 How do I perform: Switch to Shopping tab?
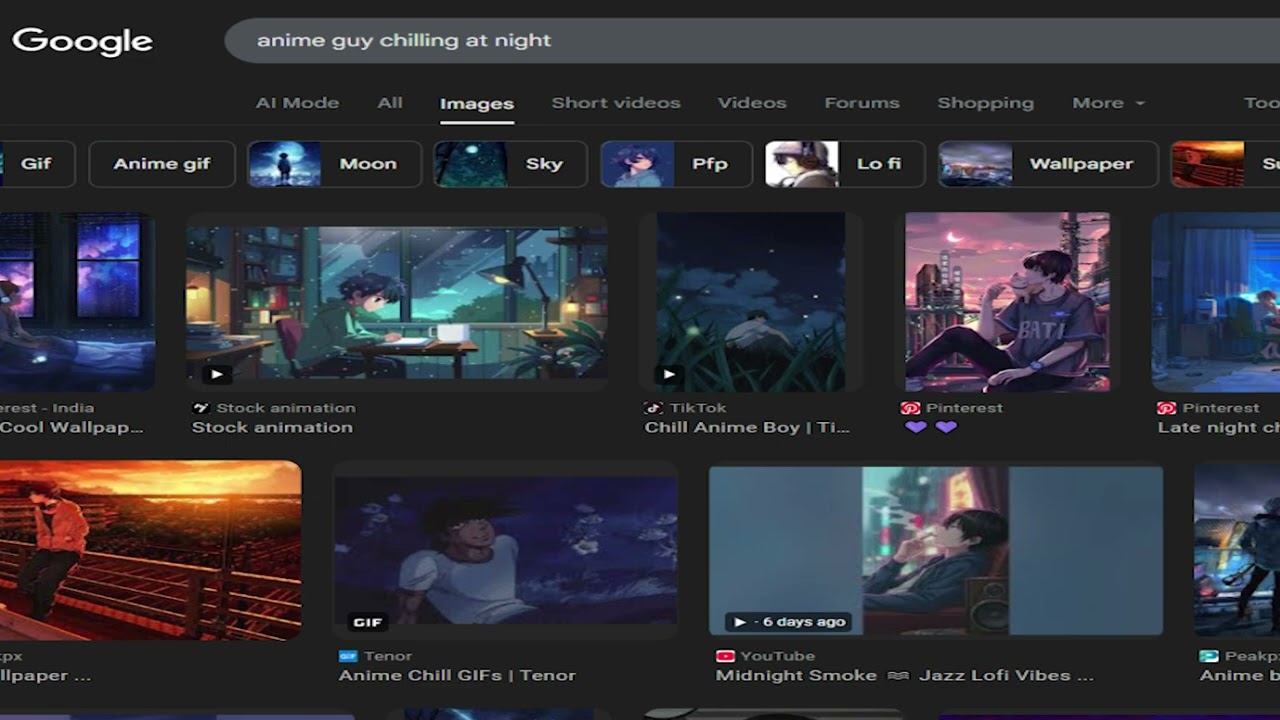click(x=986, y=103)
